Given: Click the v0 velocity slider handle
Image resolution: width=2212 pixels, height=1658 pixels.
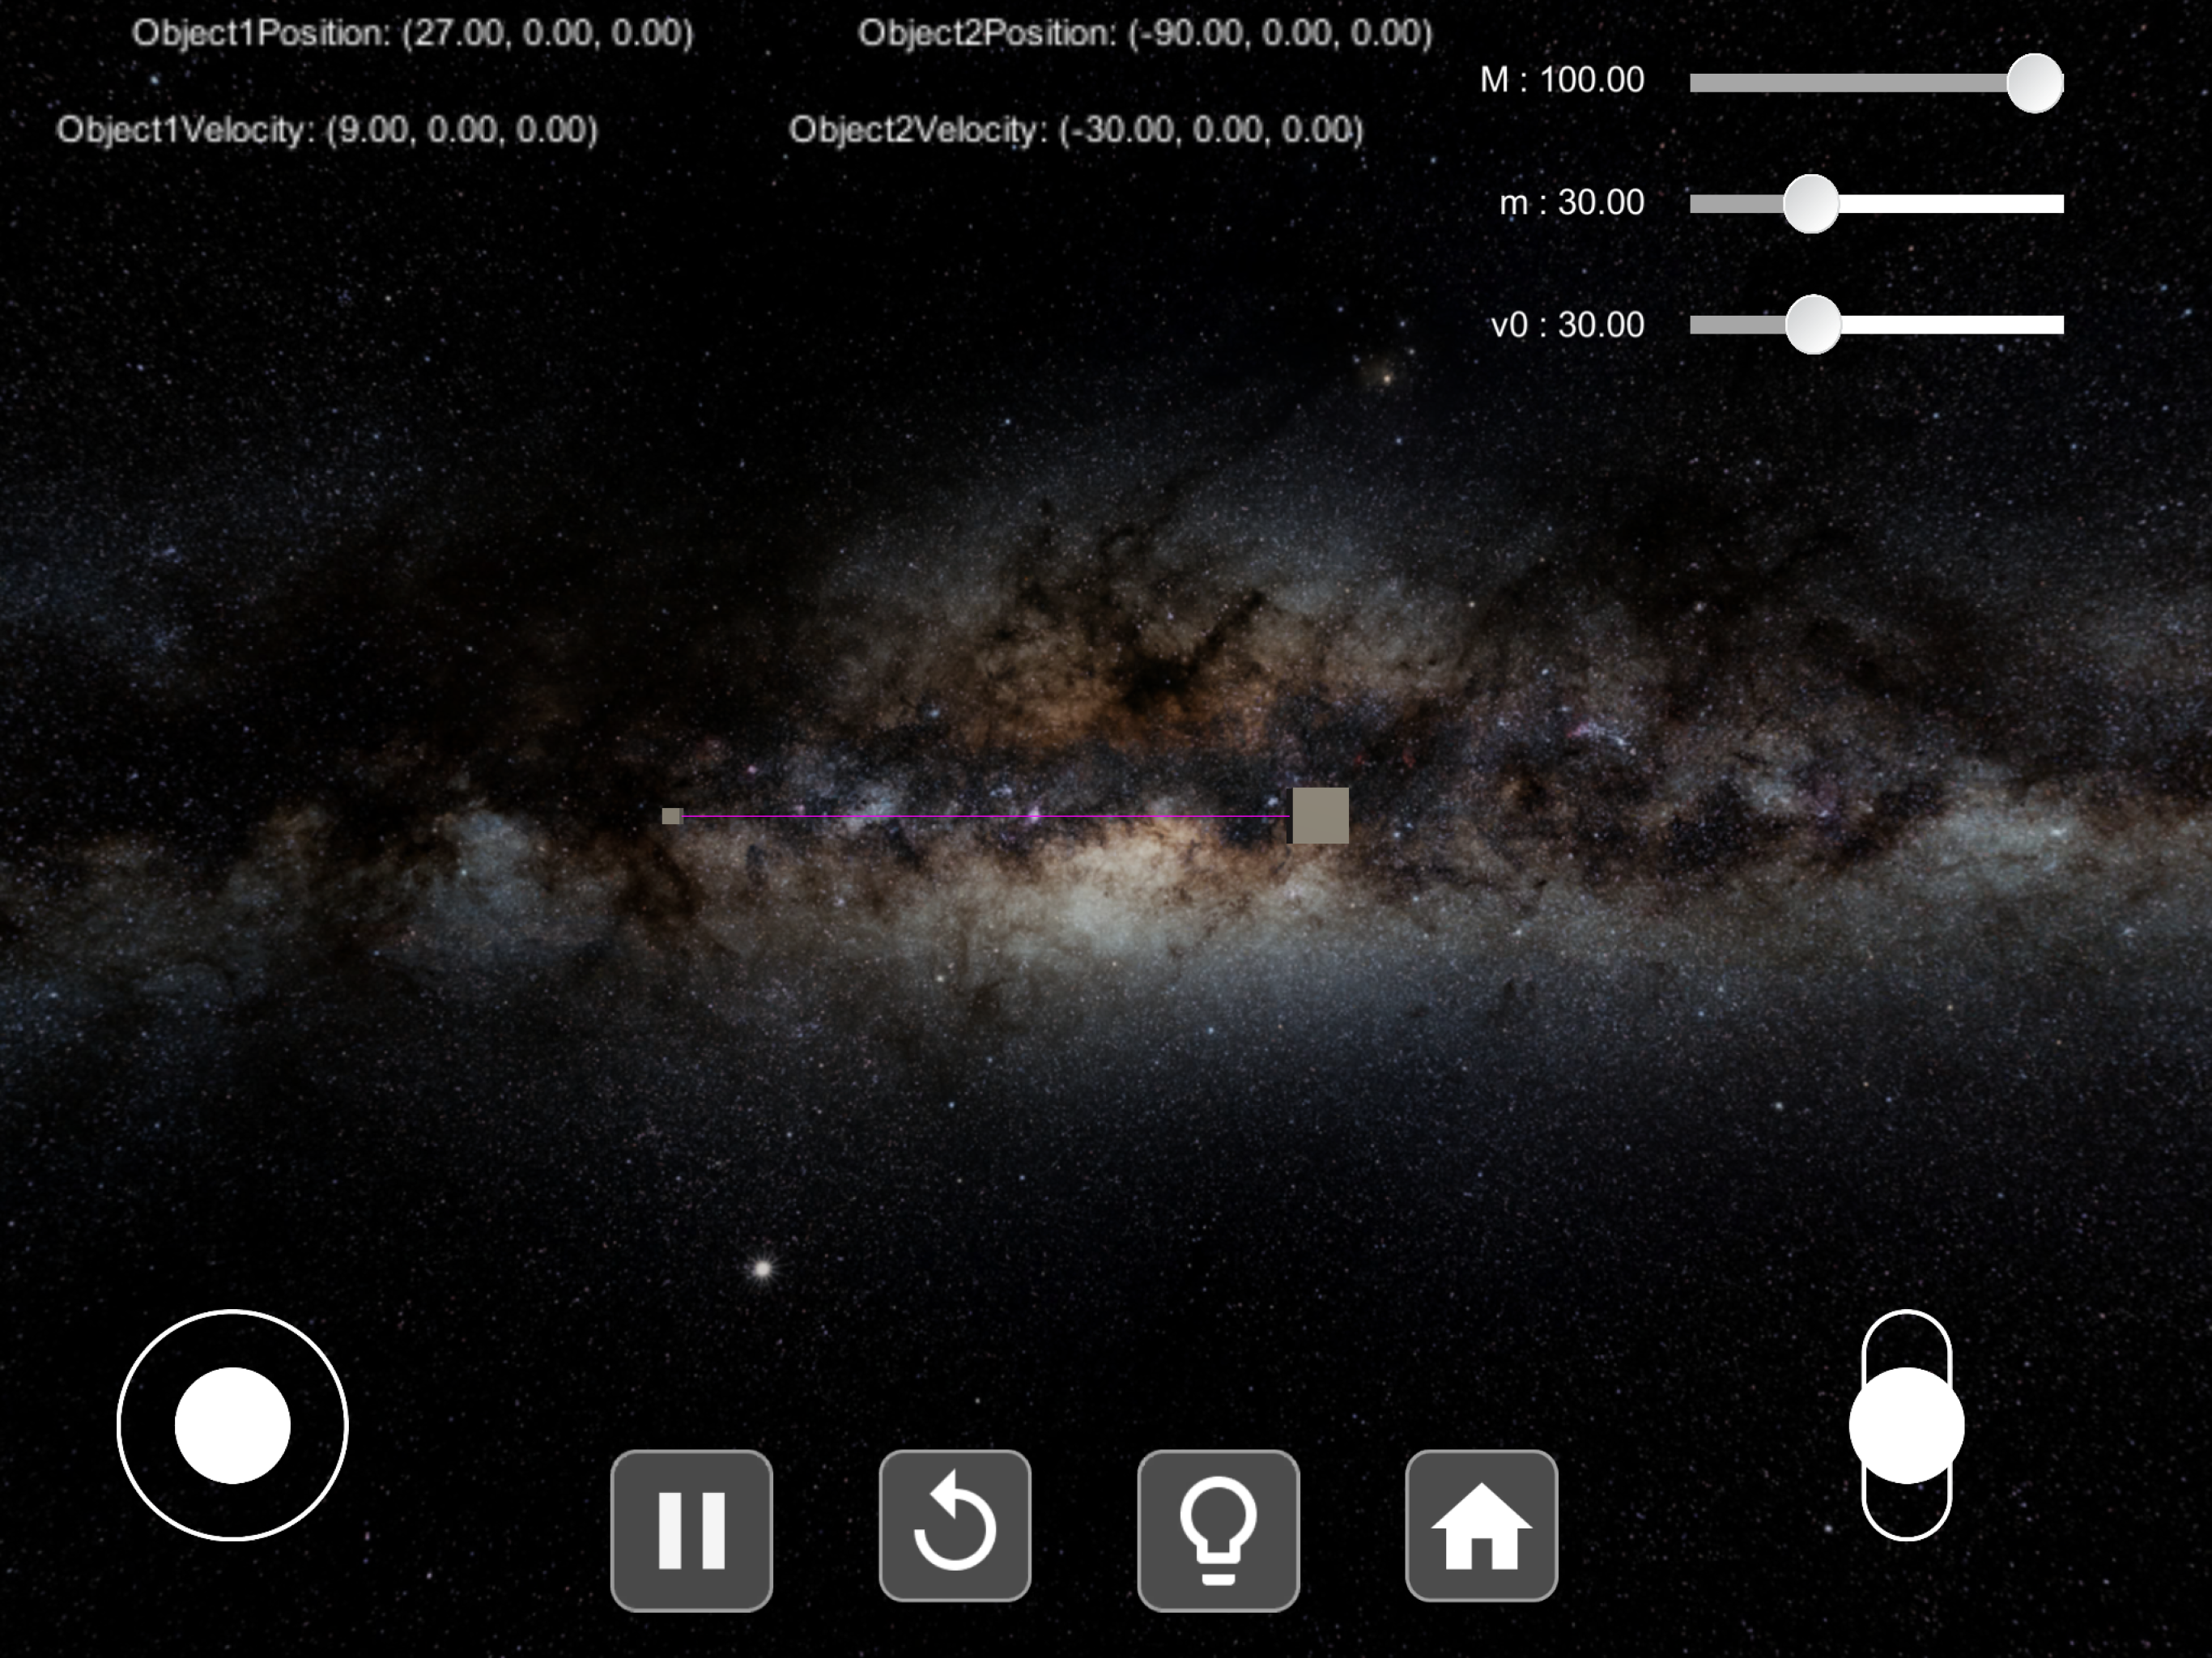Looking at the screenshot, I should pyautogui.click(x=1813, y=324).
